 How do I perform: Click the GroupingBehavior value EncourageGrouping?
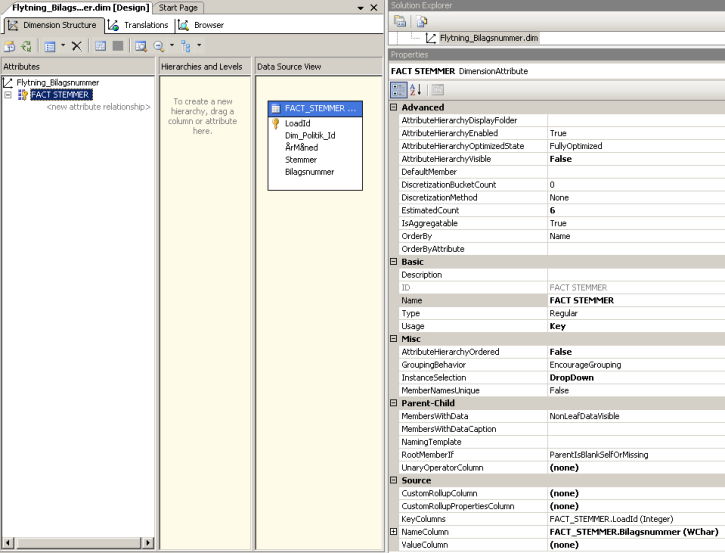tap(585, 365)
